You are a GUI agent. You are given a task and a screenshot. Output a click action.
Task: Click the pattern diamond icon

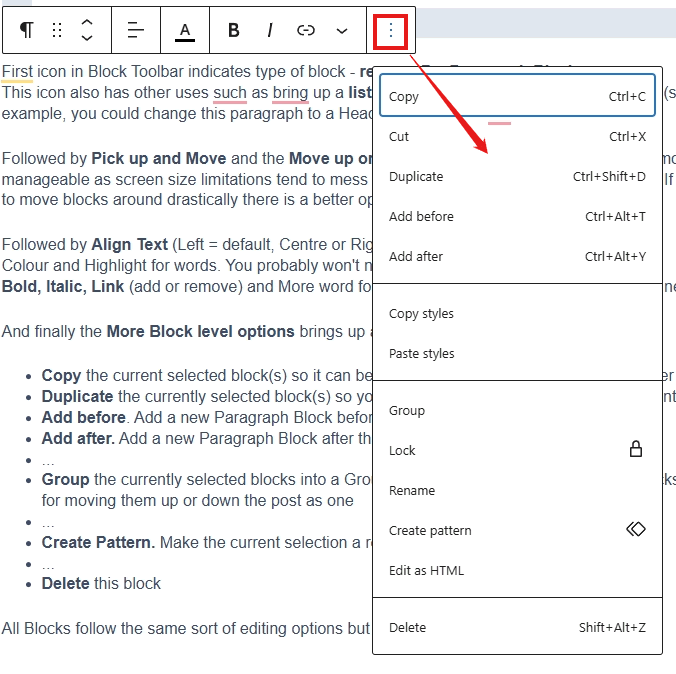point(636,529)
